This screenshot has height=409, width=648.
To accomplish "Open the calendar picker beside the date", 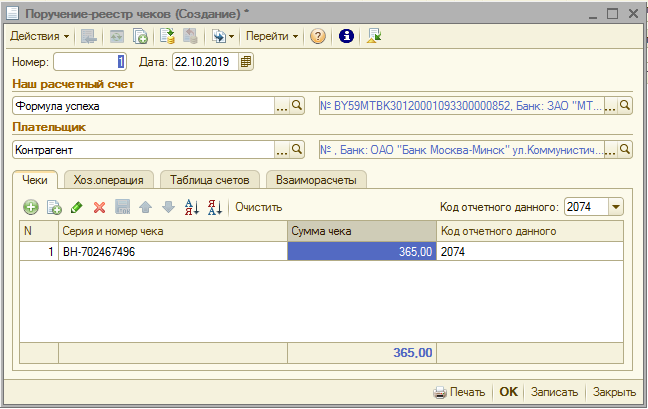I will click(x=247, y=62).
